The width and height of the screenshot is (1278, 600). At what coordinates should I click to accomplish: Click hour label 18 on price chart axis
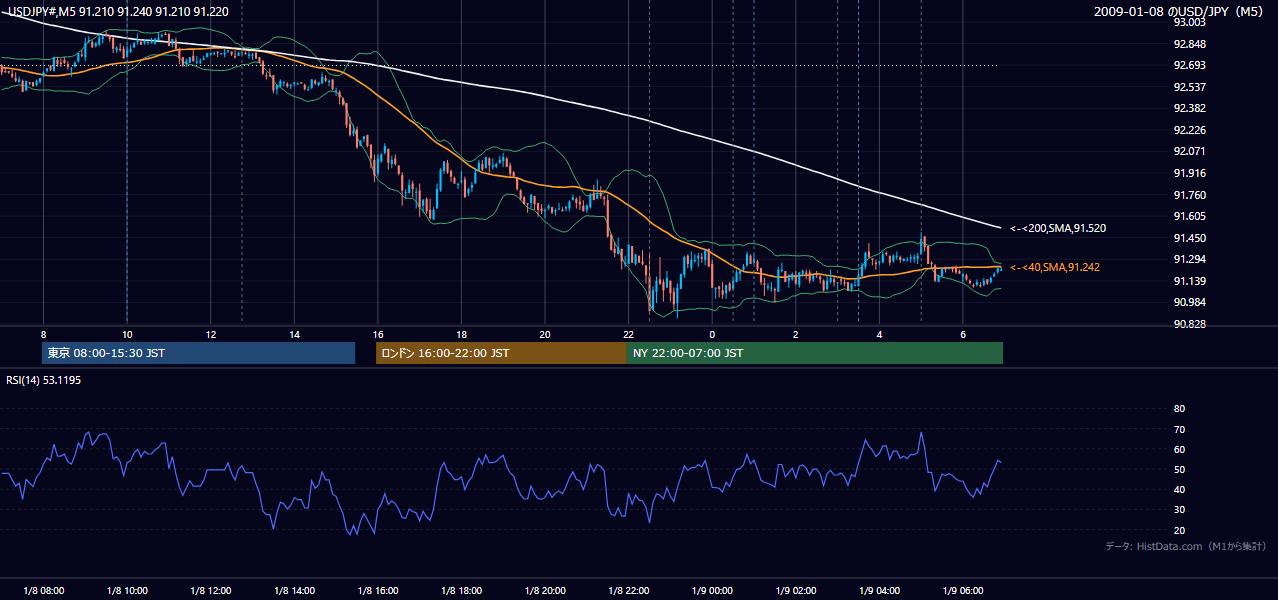click(x=461, y=334)
